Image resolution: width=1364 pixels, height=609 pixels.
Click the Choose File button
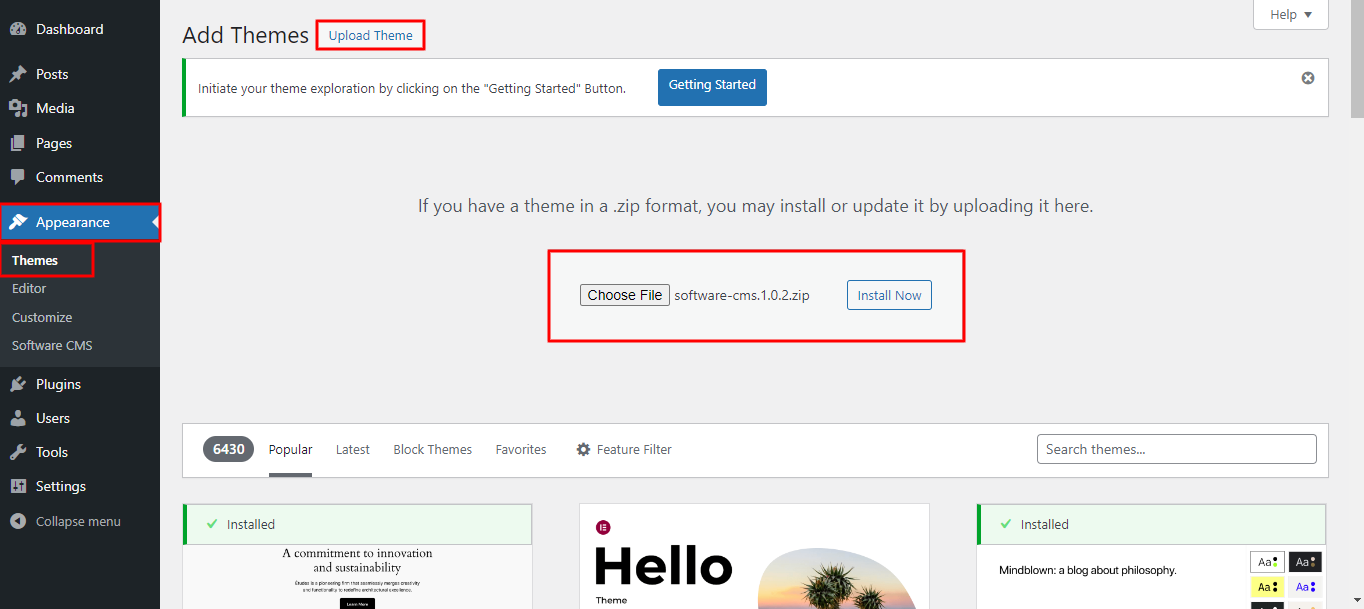[625, 295]
